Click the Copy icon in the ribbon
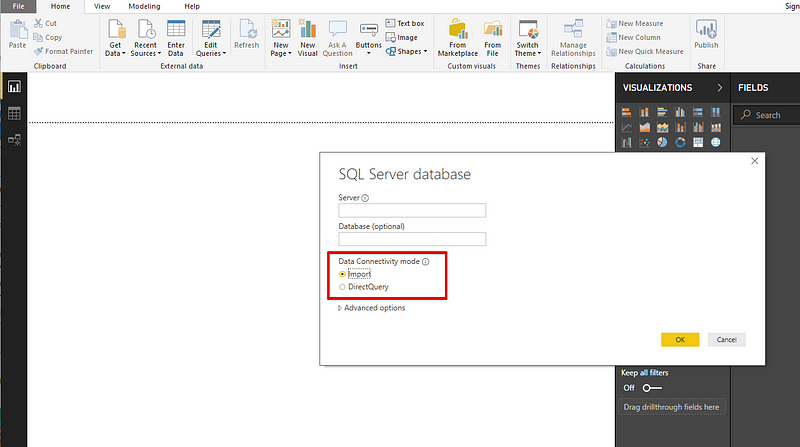The height and width of the screenshot is (447, 800). click(x=38, y=37)
